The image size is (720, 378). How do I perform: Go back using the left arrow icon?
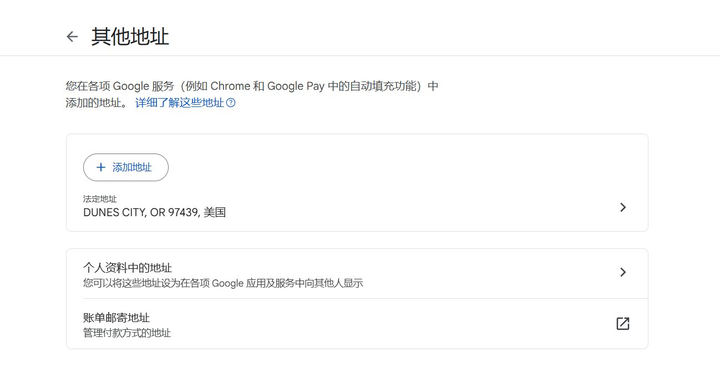click(x=72, y=36)
